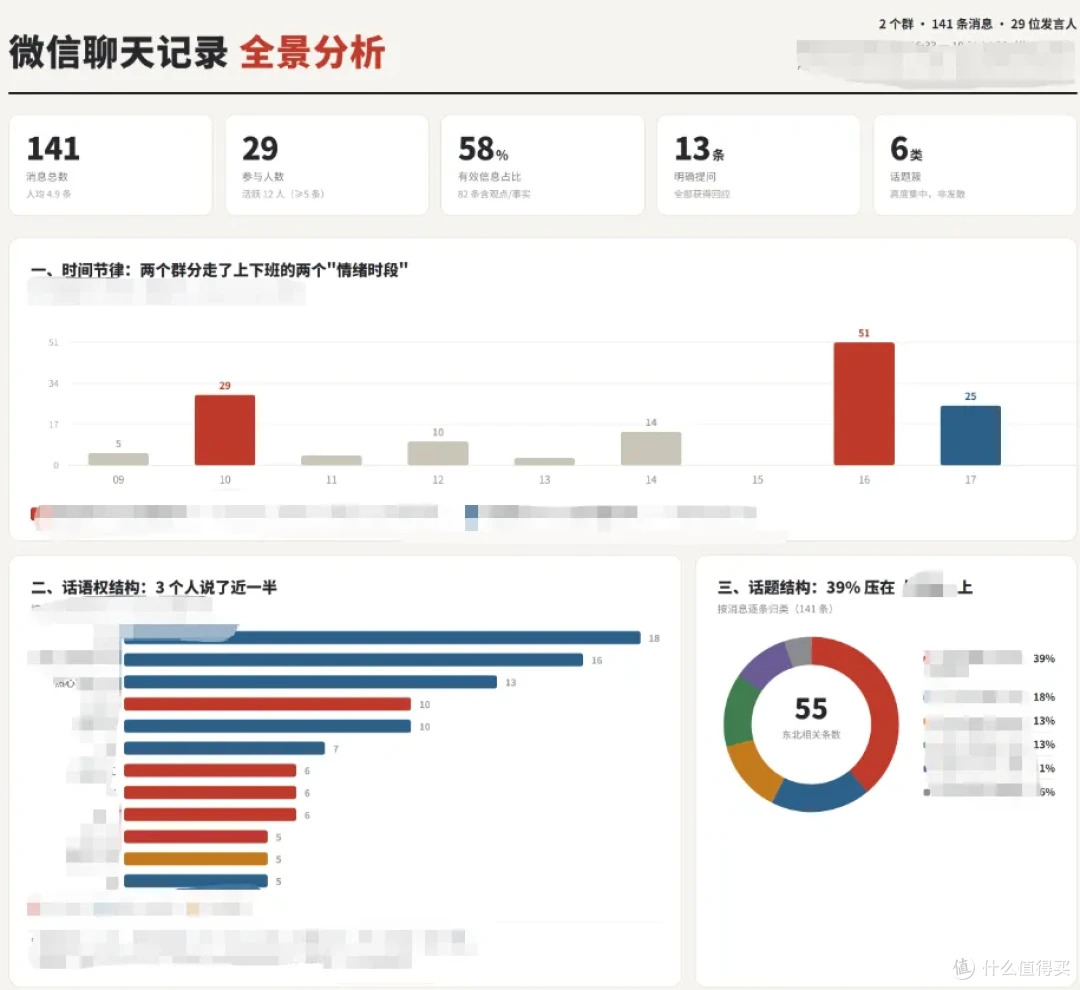Click the bottom blue speaker bar valued 5

[196, 881]
